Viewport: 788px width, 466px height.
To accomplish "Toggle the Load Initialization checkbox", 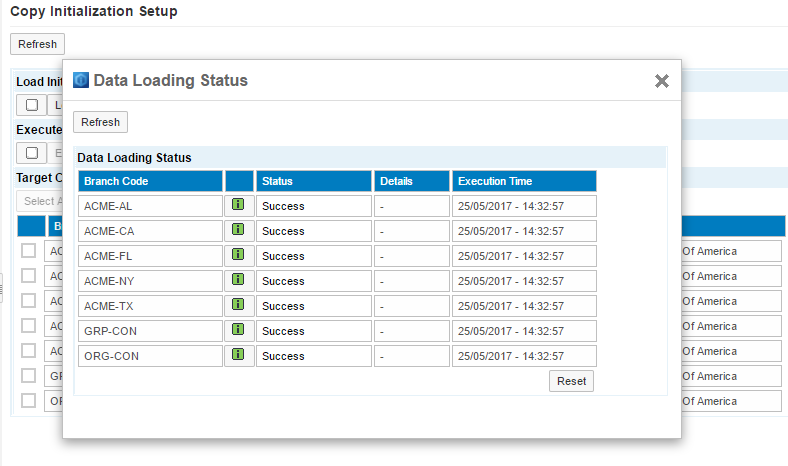I will pos(32,105).
